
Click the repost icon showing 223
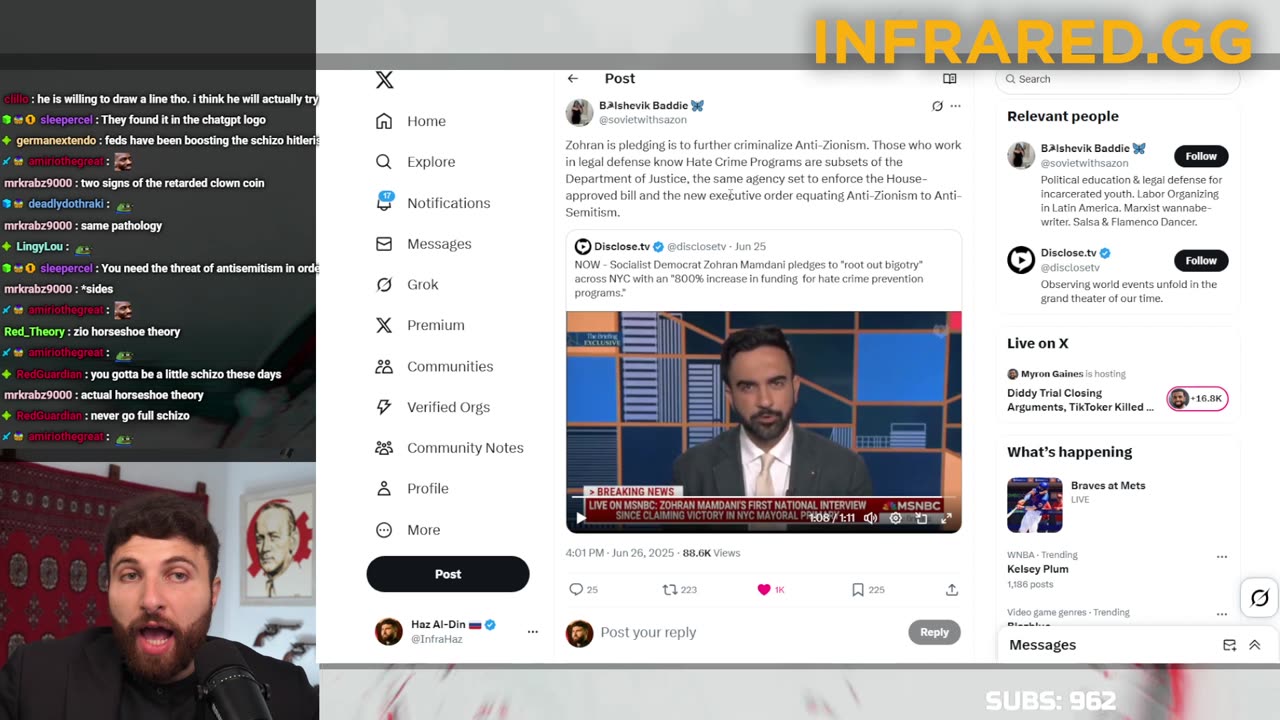(x=670, y=590)
